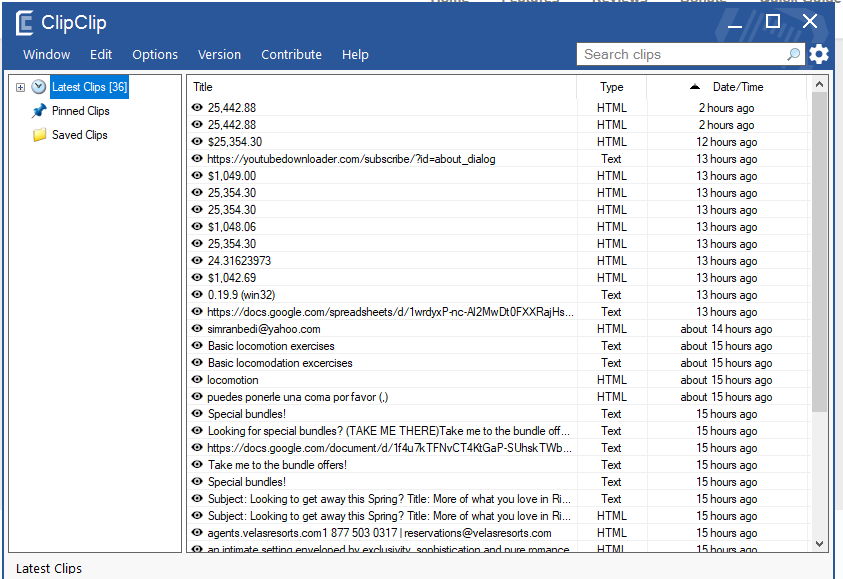
Task: Click the ClipClip logo icon
Action: (x=25, y=23)
